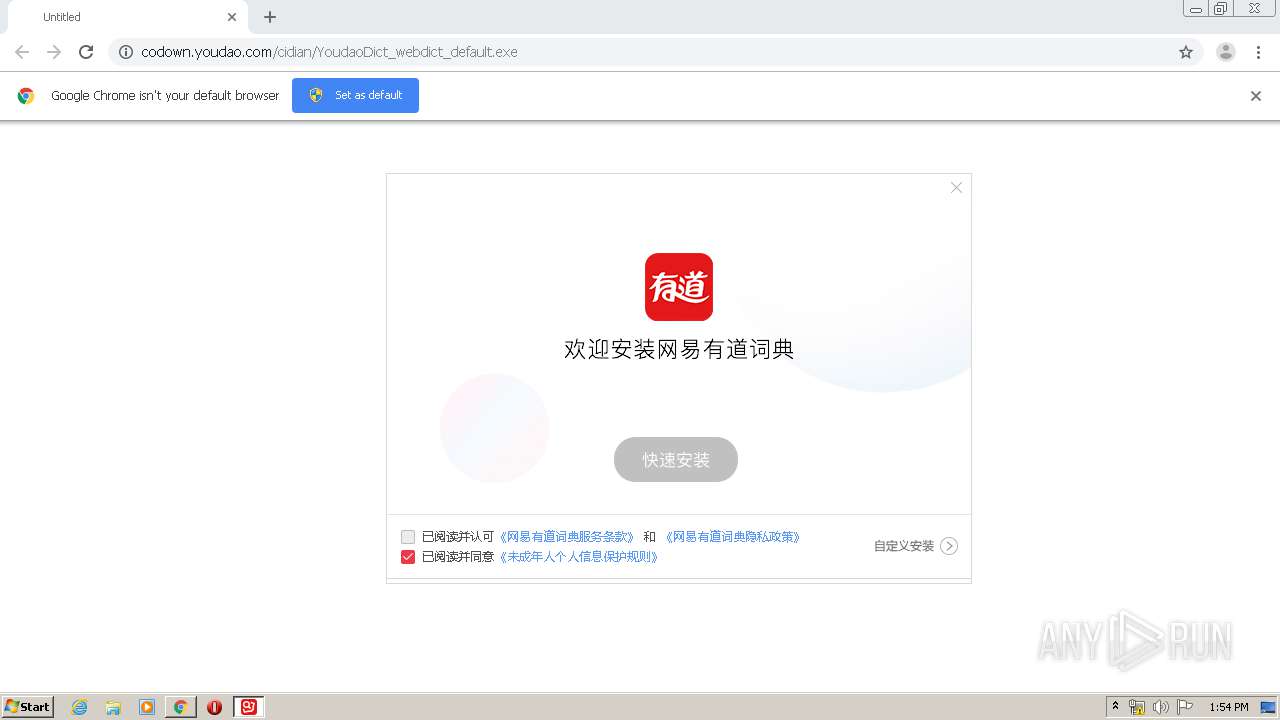This screenshot has height=720, width=1280.
Task: Open Windows Explorer folder from taskbar
Action: 113,707
